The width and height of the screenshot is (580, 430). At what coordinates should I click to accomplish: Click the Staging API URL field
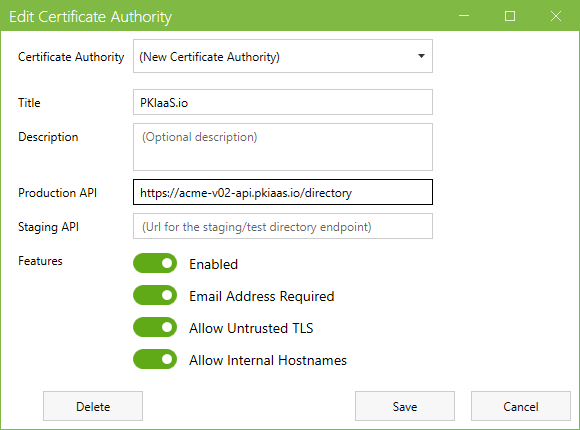tap(283, 226)
